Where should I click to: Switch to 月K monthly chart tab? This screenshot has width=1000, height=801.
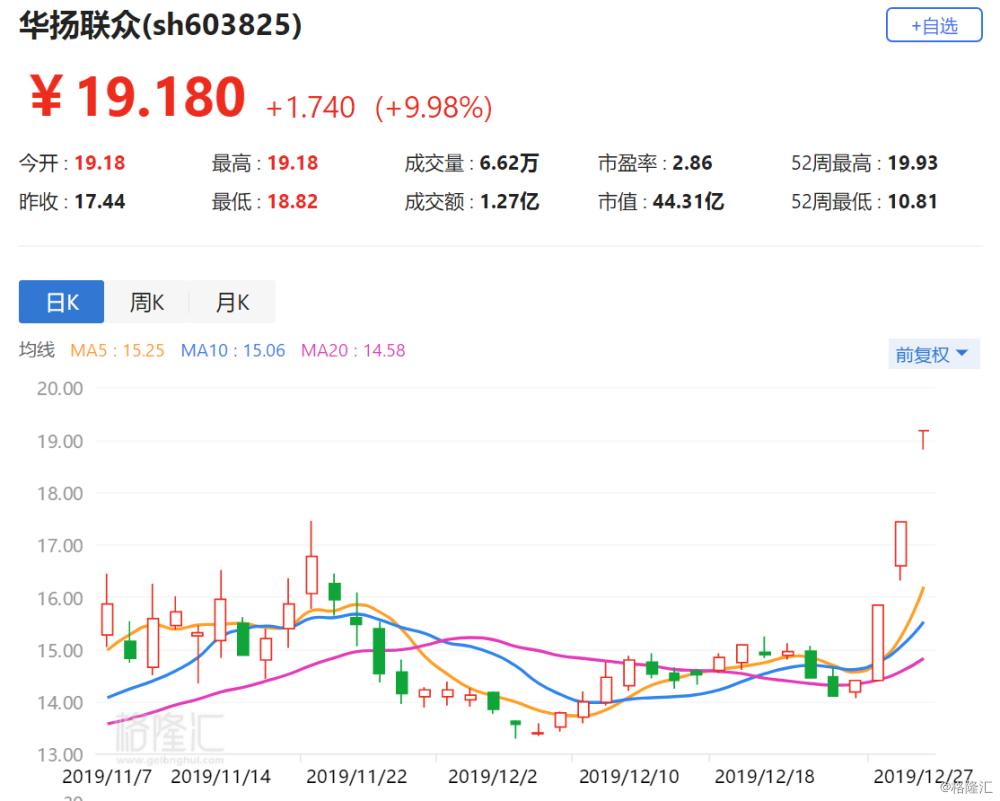pos(232,302)
